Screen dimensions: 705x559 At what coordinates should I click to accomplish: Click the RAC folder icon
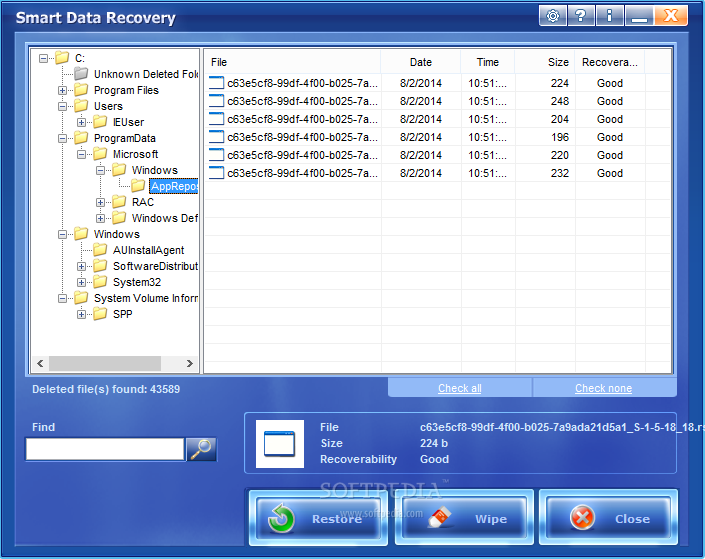pos(119,201)
